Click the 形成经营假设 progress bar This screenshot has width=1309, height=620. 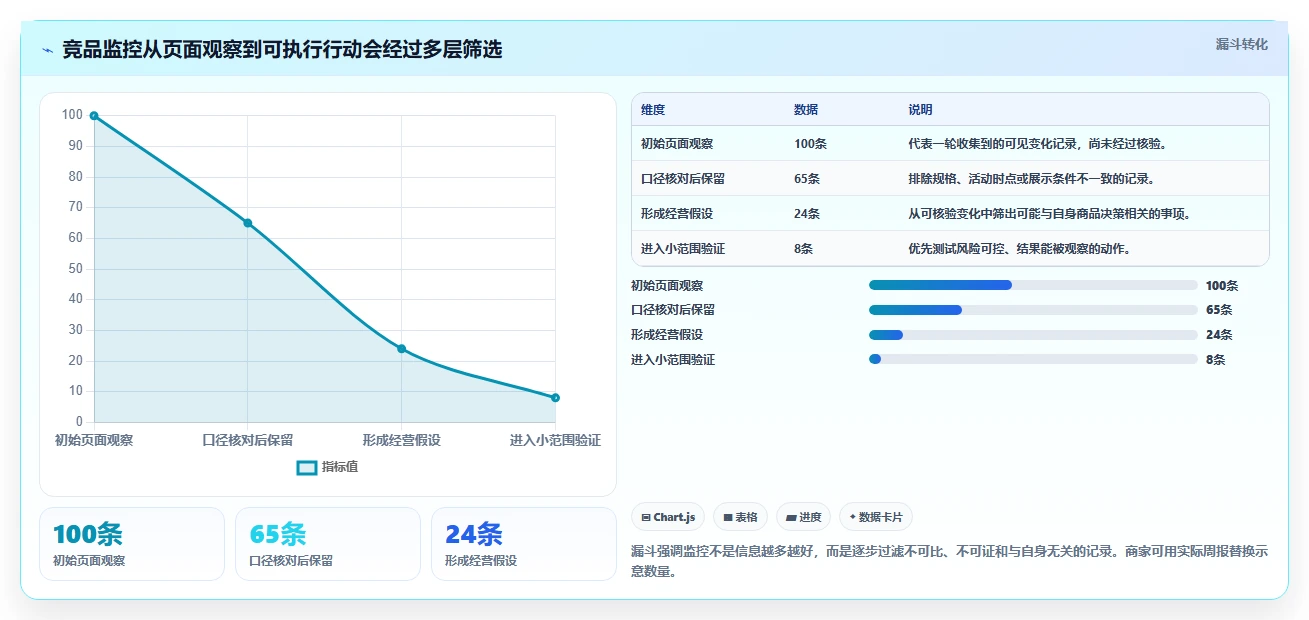point(1033,335)
